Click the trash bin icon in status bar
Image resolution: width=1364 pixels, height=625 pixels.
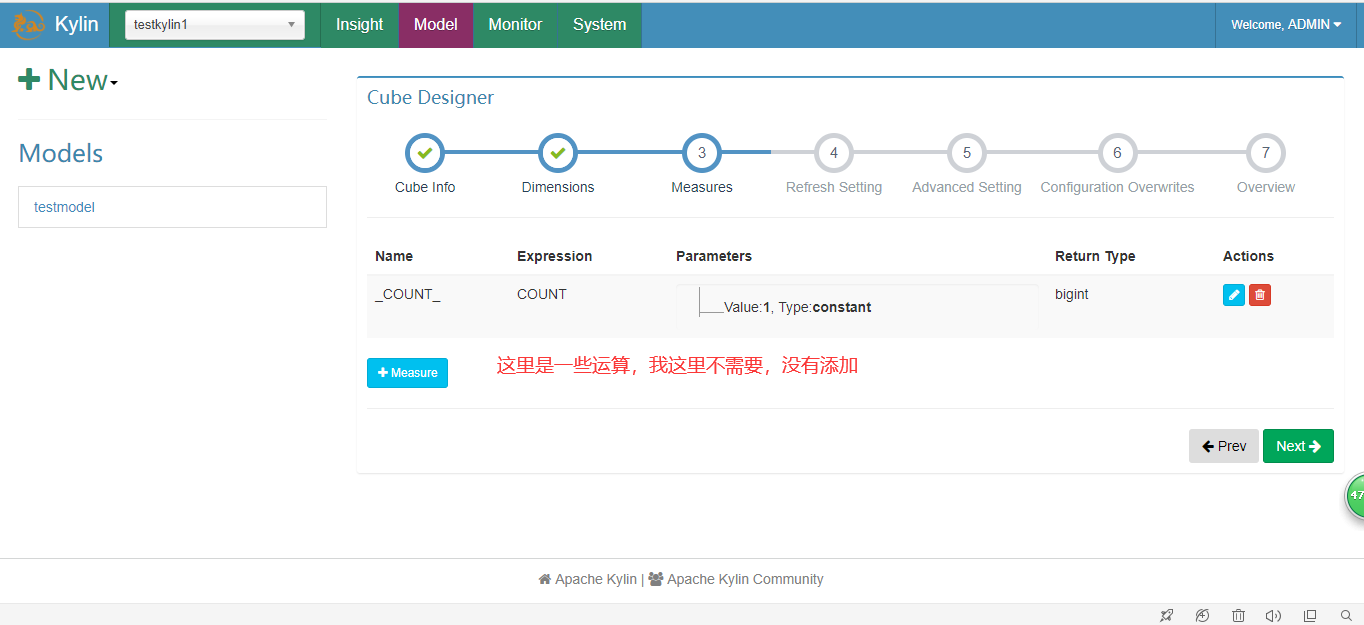1238,615
